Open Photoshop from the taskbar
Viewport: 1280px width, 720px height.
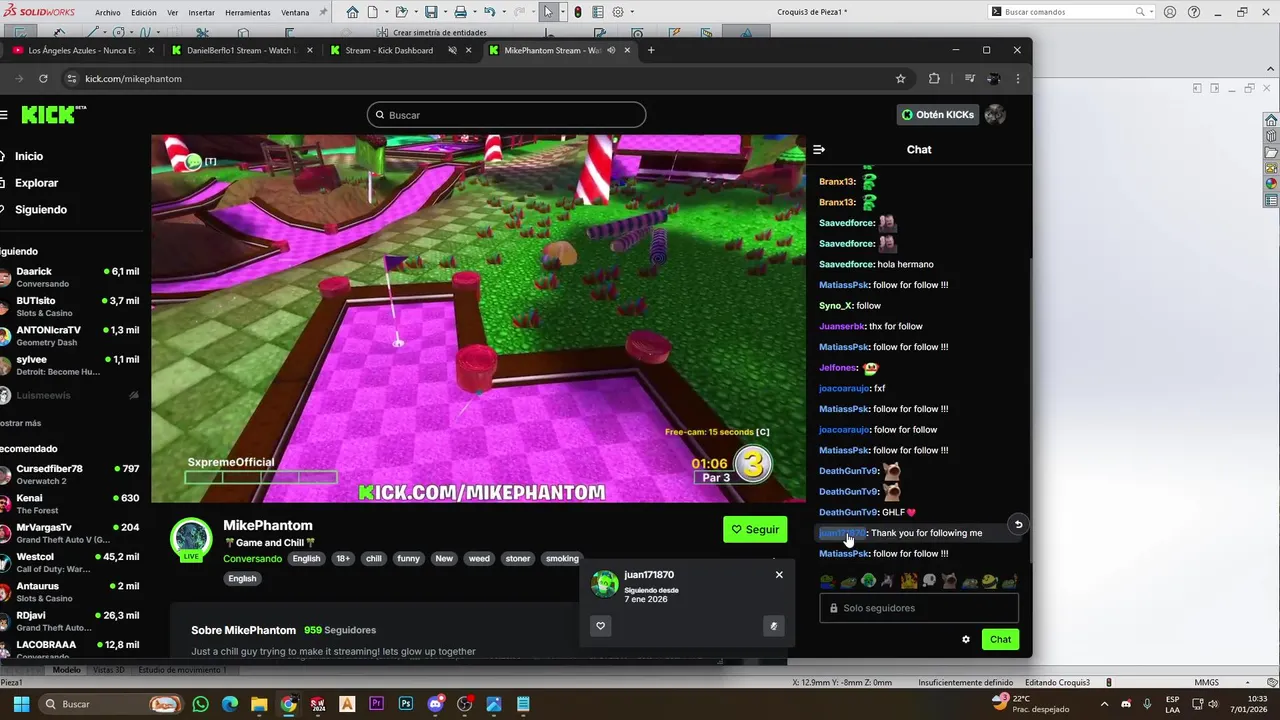coord(405,704)
